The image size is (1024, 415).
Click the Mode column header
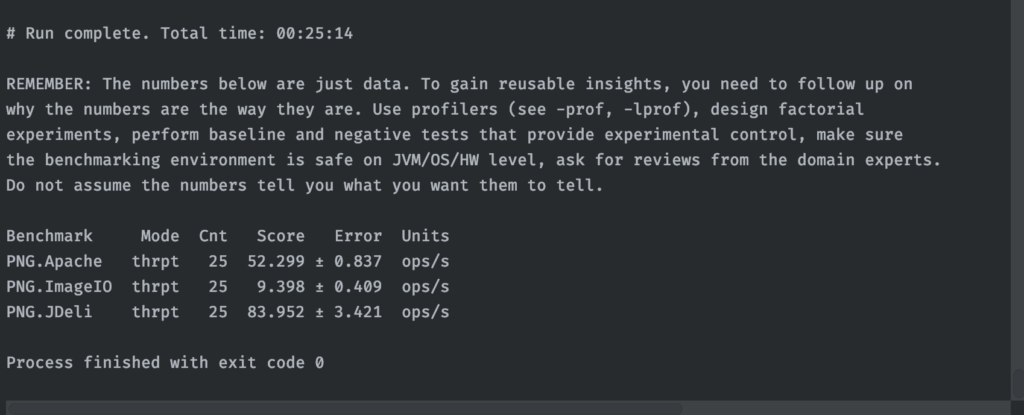pos(160,236)
